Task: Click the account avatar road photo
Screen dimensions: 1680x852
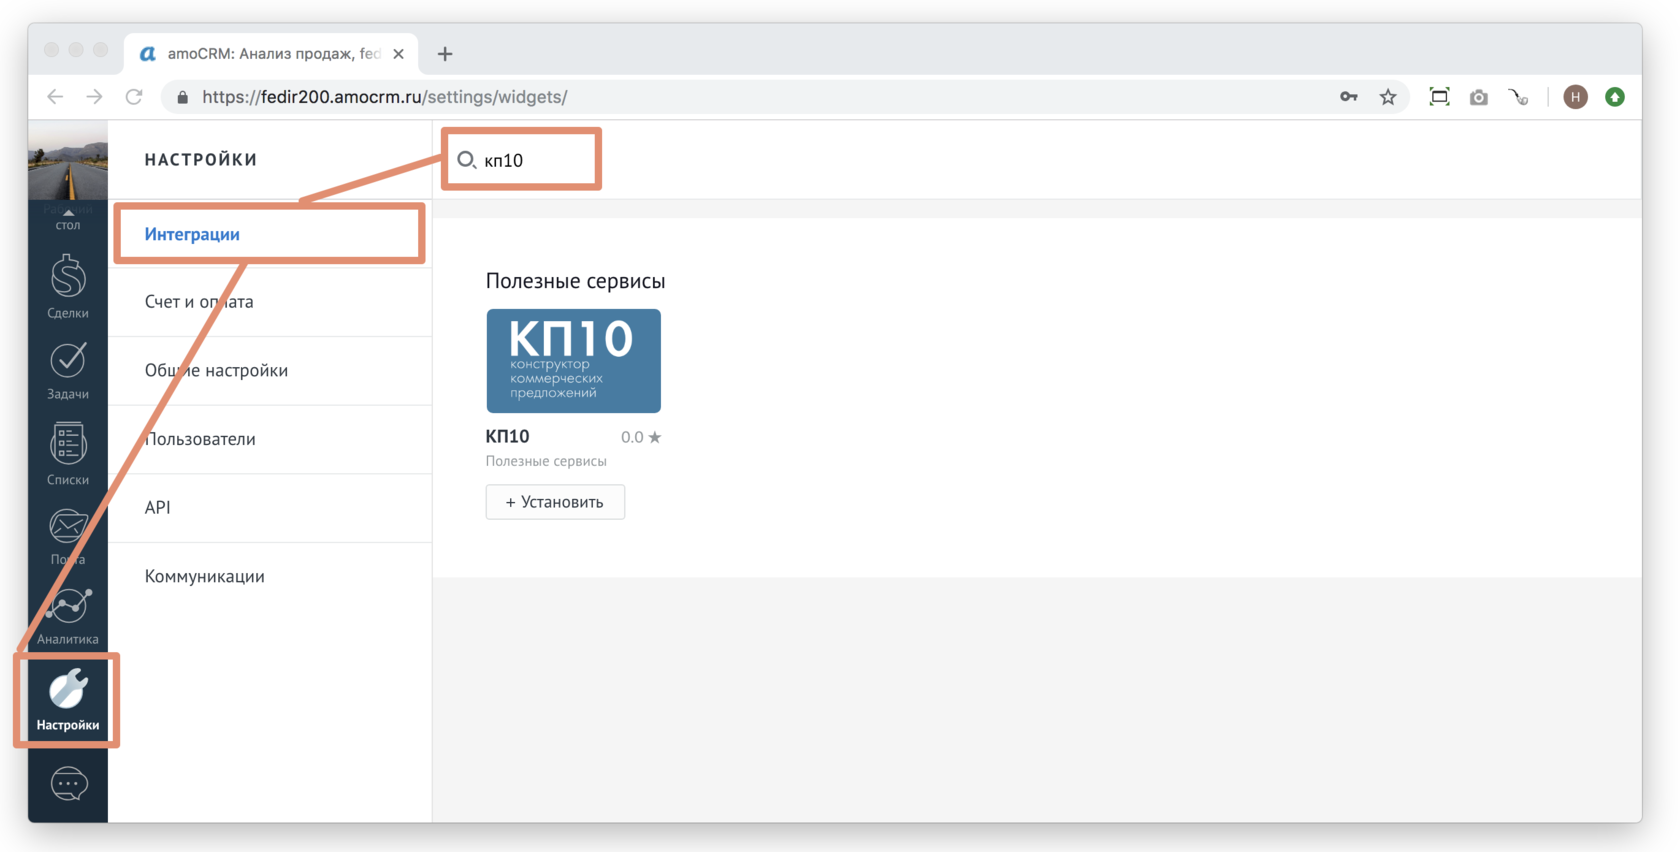Action: (x=68, y=162)
